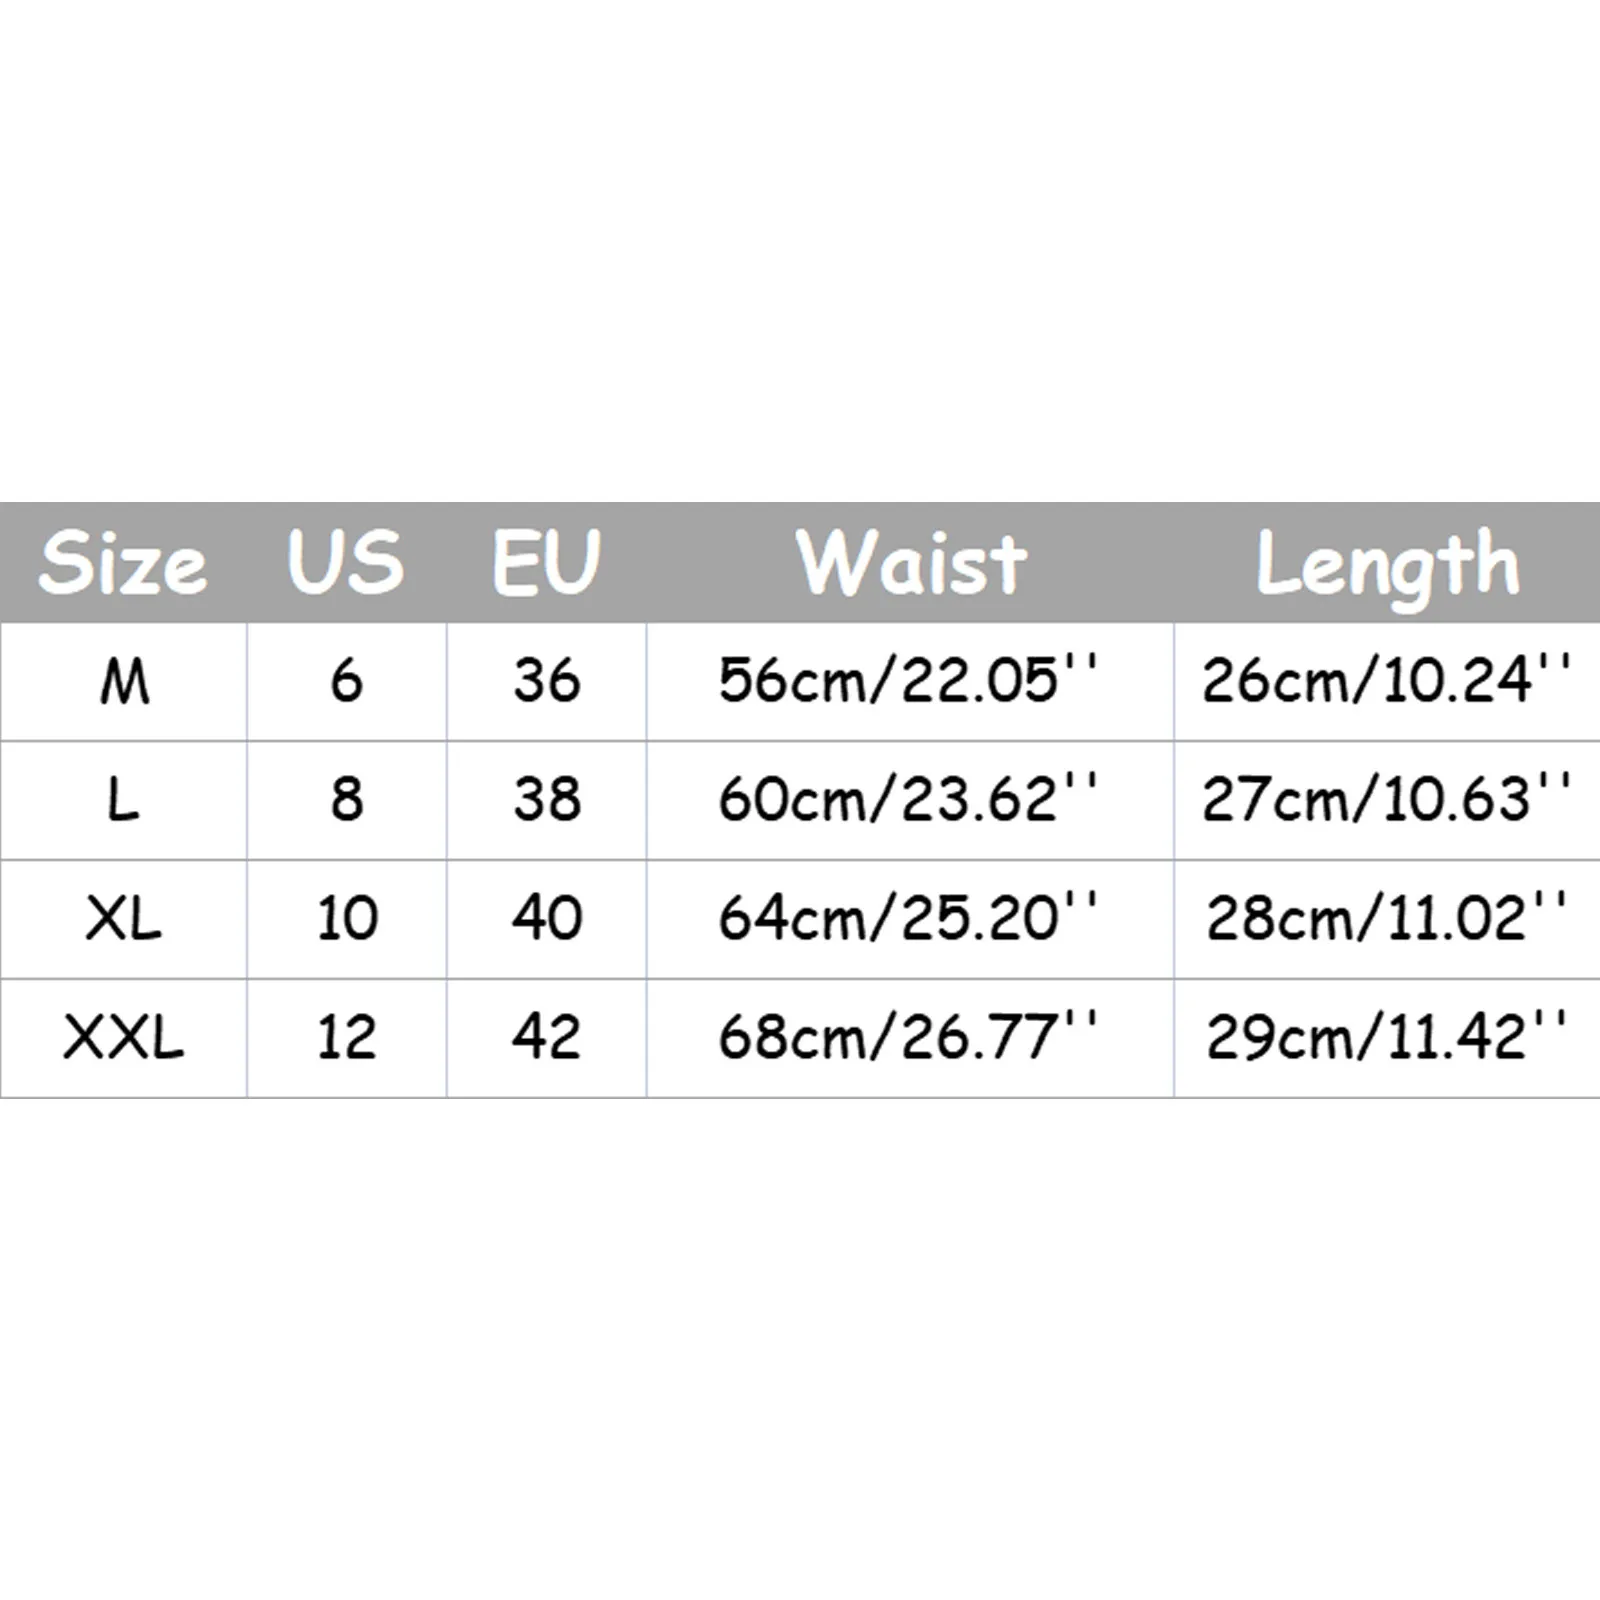This screenshot has width=1600, height=1600.
Task: Click the EU column header
Action: tap(546, 562)
